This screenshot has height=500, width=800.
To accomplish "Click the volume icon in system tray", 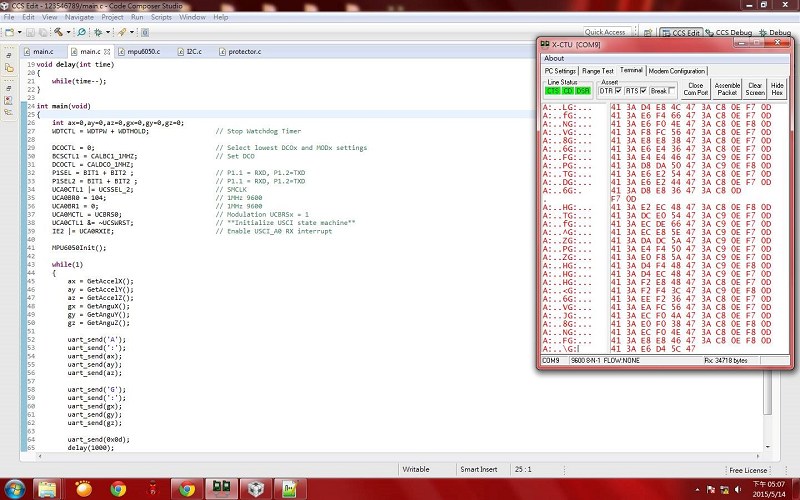I will tap(737, 490).
